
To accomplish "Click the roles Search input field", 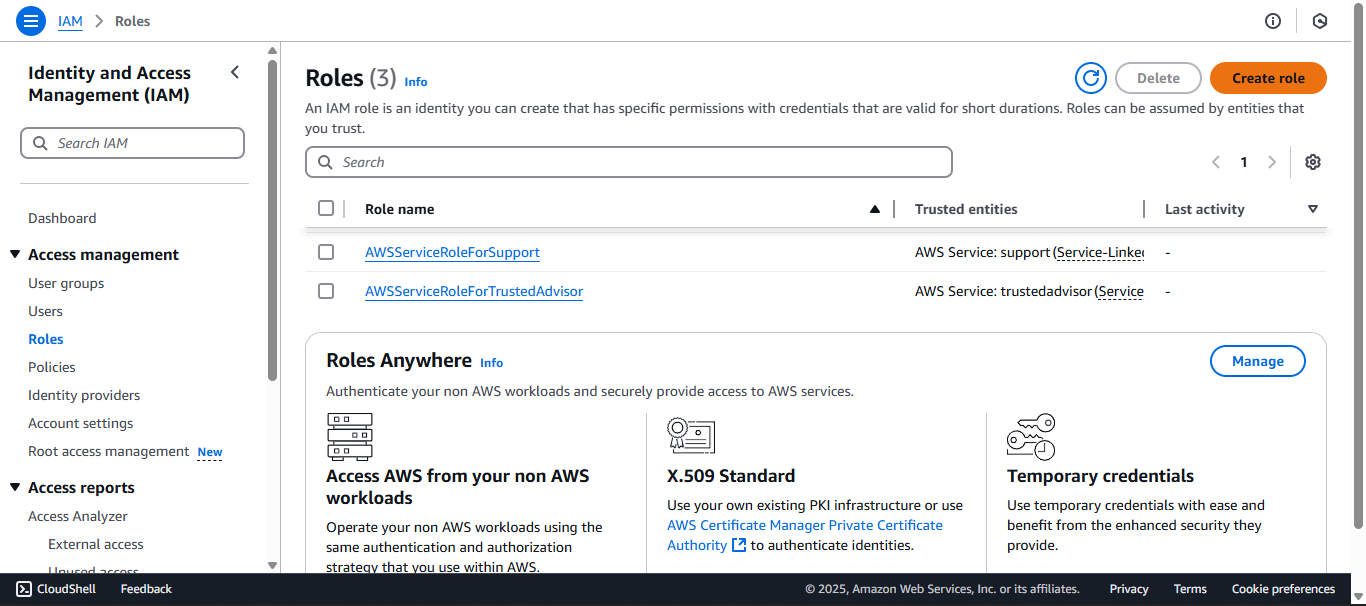I will pos(629,162).
